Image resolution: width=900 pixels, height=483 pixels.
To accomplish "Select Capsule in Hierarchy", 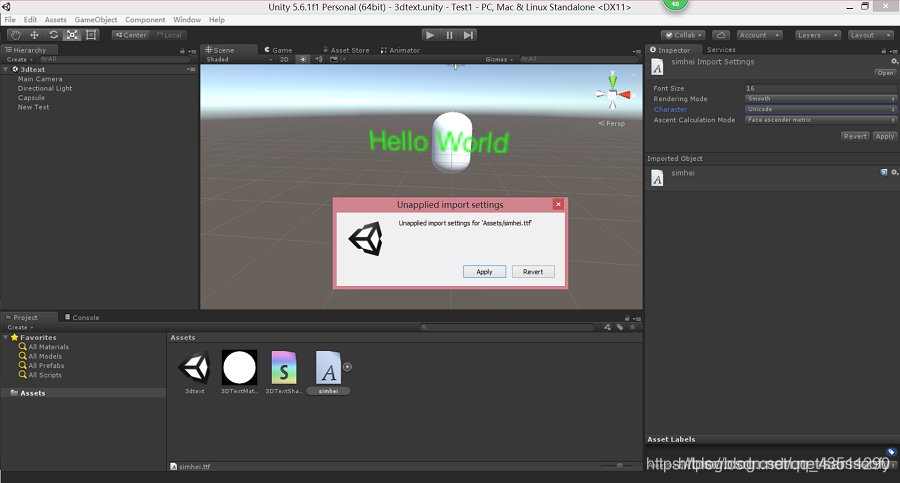I will [x=31, y=98].
